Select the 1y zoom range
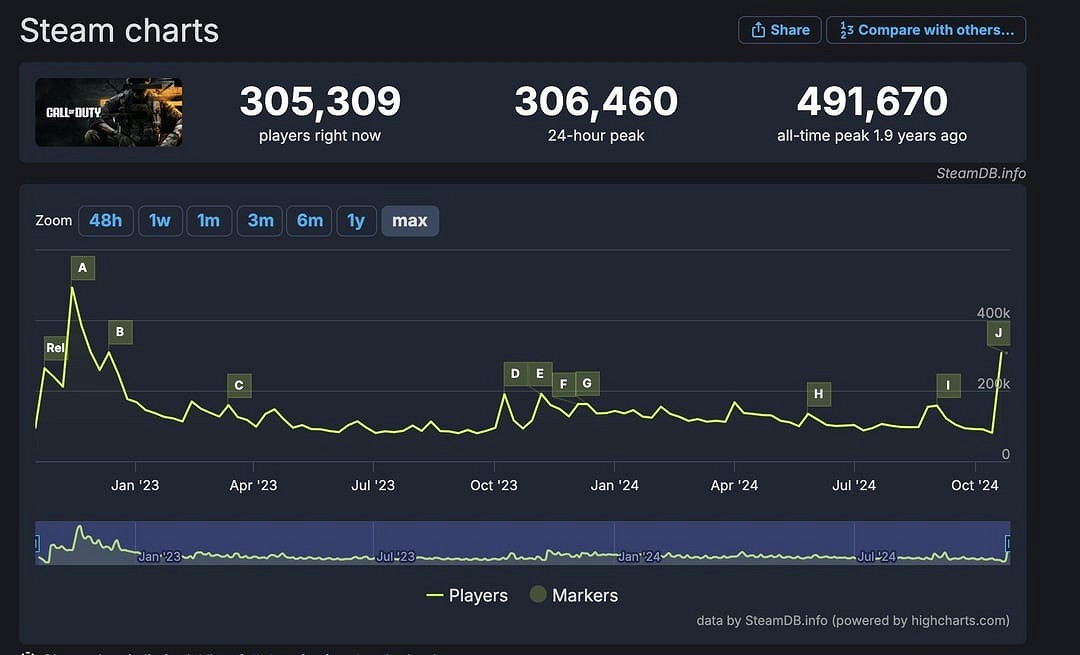1080x655 pixels. (x=357, y=220)
